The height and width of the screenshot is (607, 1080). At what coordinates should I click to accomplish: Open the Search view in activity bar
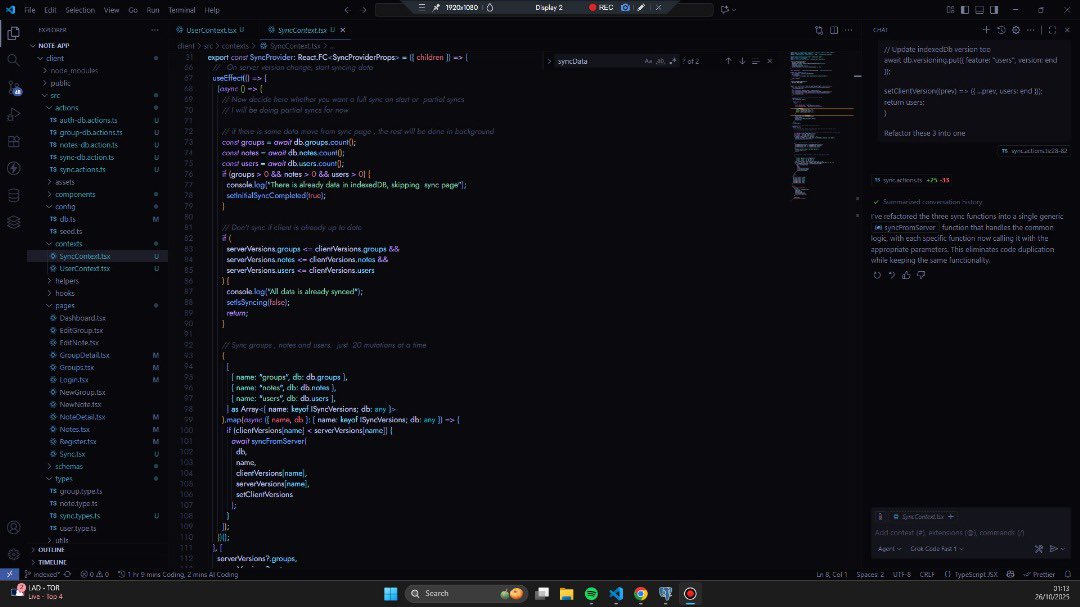tap(13, 61)
